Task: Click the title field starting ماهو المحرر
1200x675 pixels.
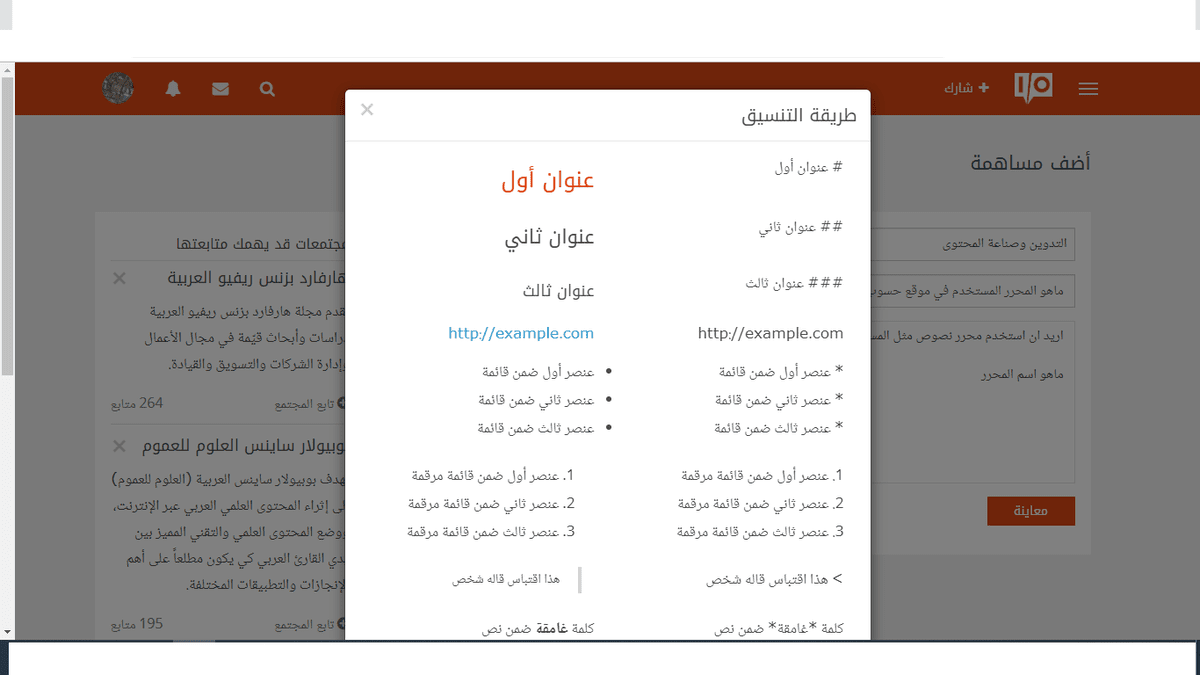Action: click(972, 292)
